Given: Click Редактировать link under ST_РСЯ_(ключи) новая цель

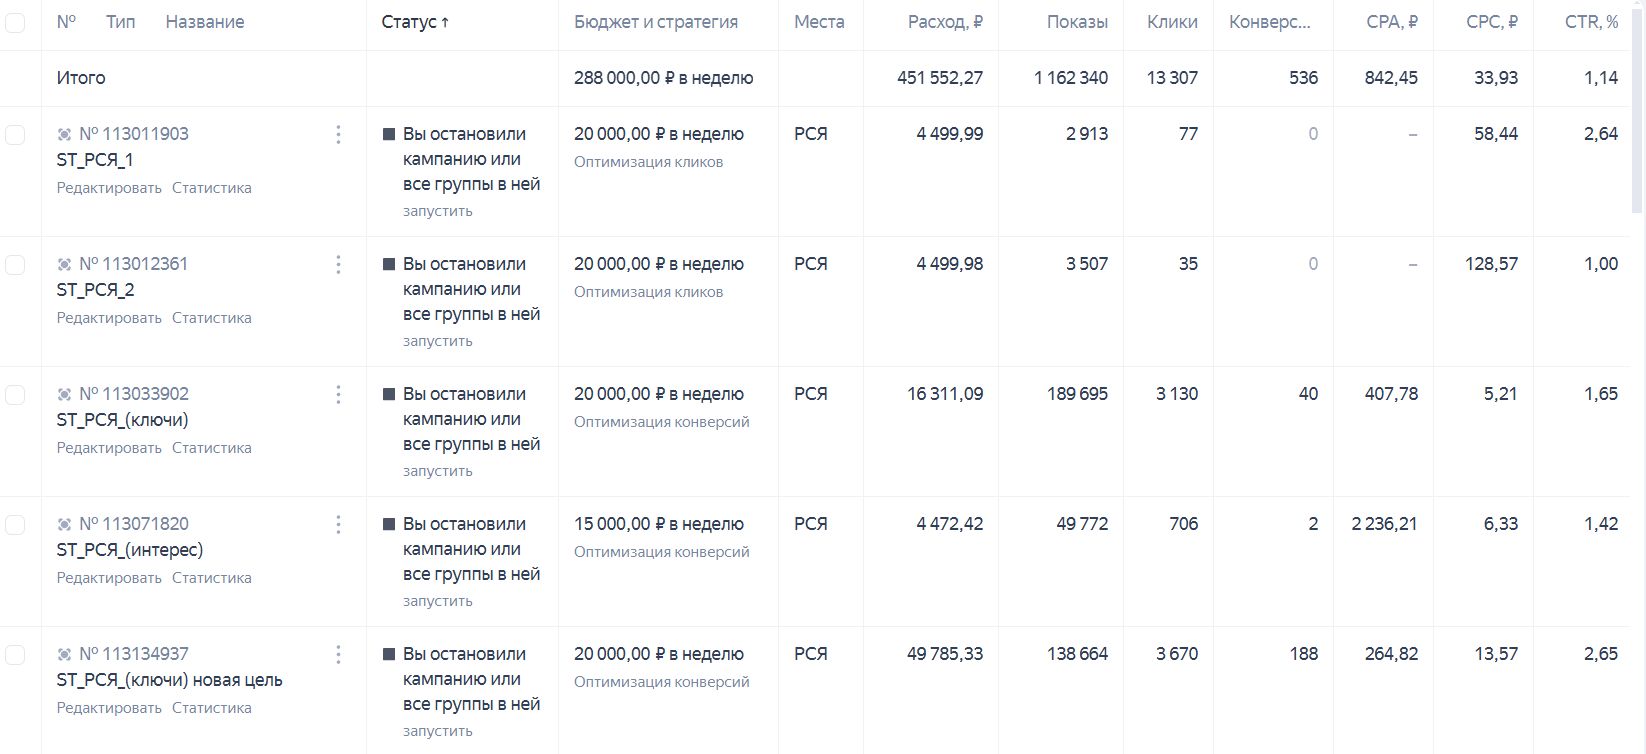Looking at the screenshot, I should click(109, 708).
